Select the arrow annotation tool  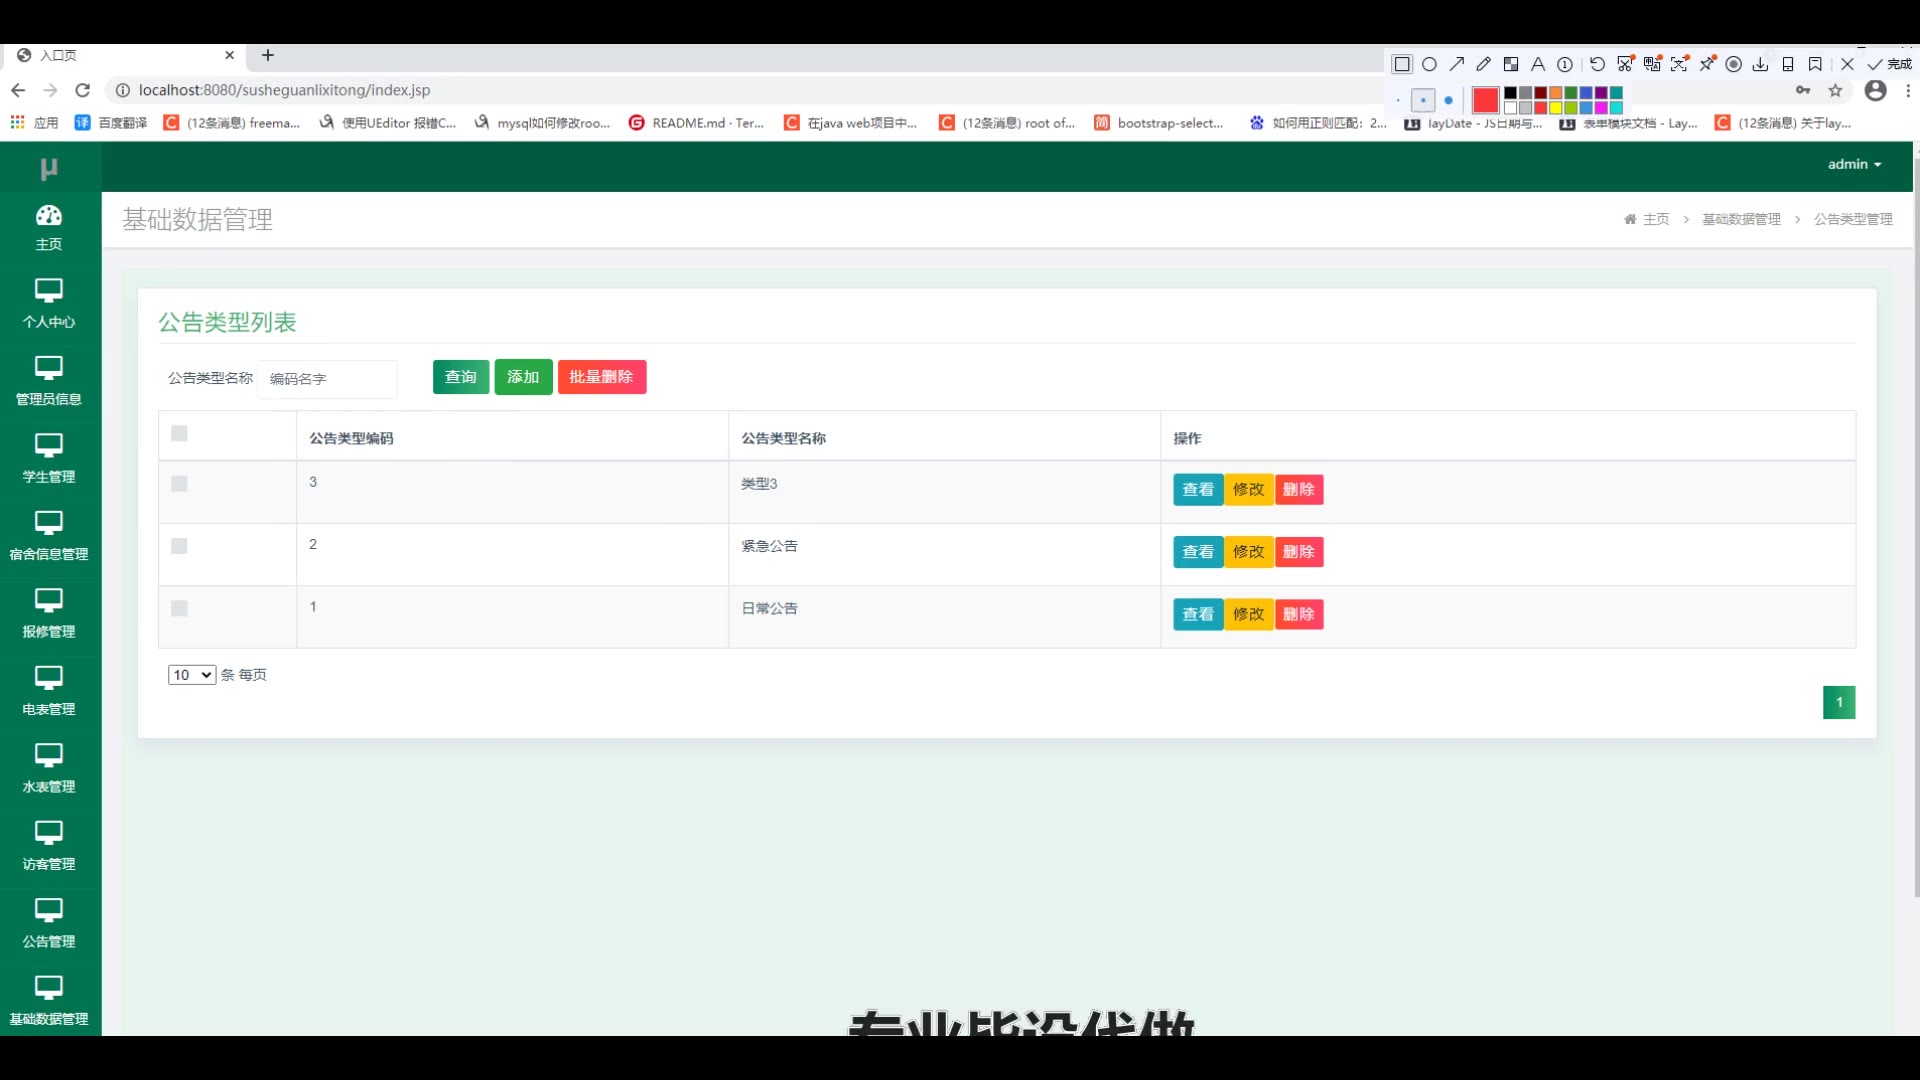click(x=1457, y=64)
